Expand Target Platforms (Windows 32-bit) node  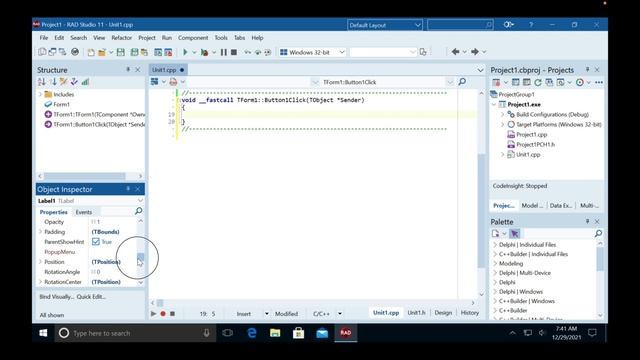[502, 124]
